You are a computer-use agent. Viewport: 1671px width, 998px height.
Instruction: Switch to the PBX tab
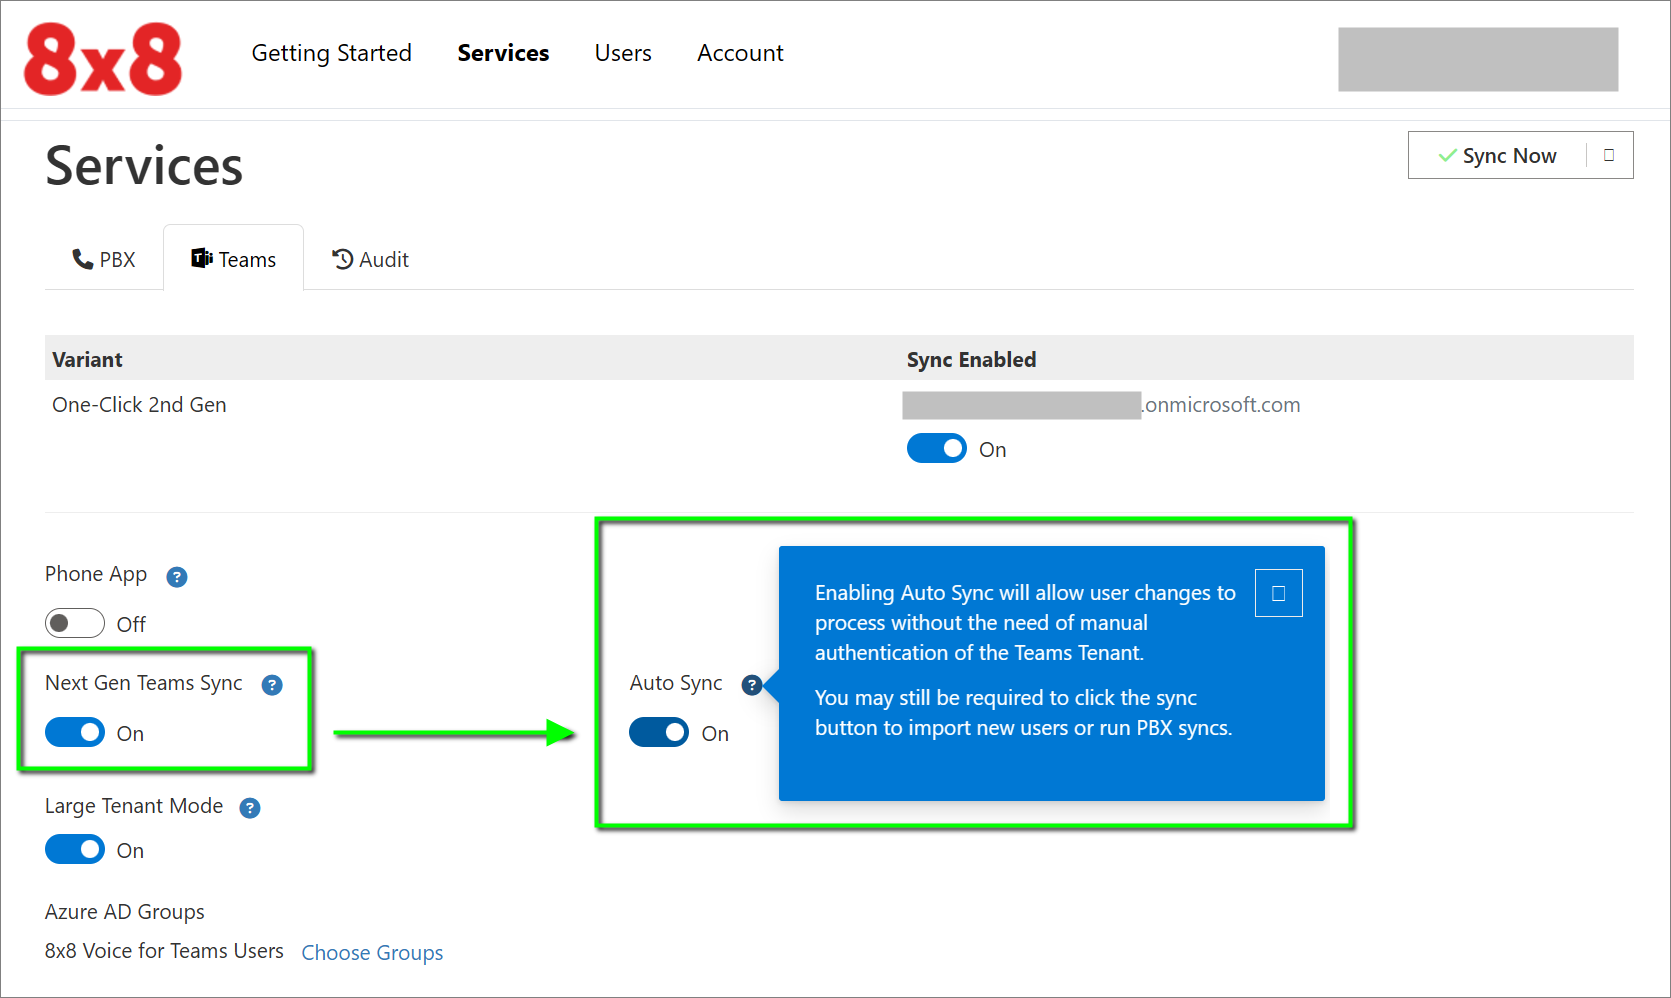(104, 259)
